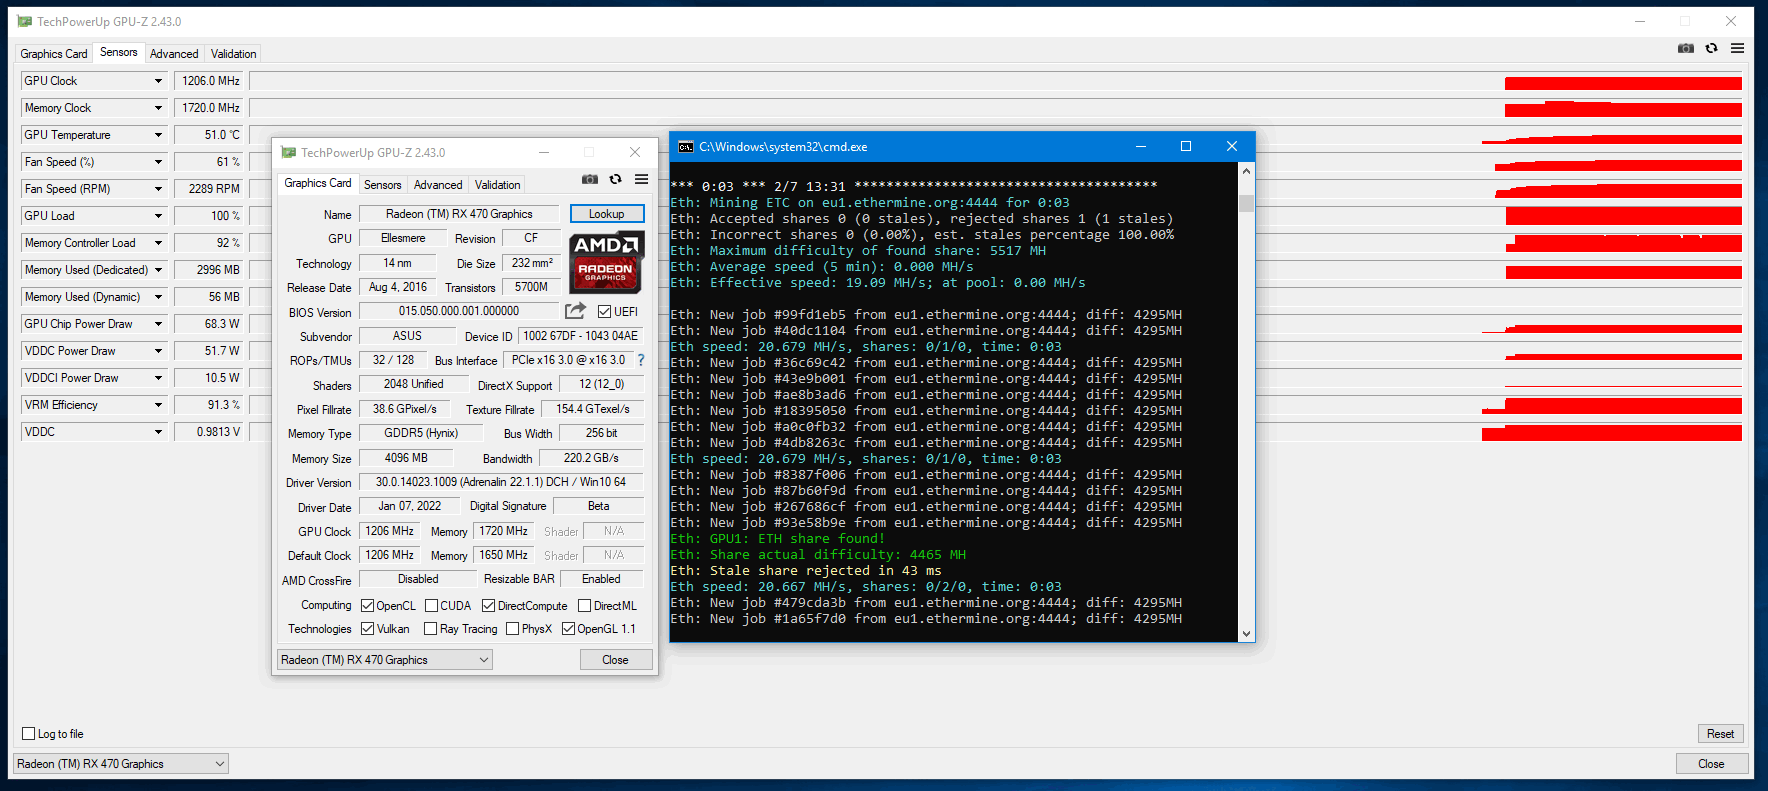Click GPU-Z icon in front window title bar

[x=289, y=152]
